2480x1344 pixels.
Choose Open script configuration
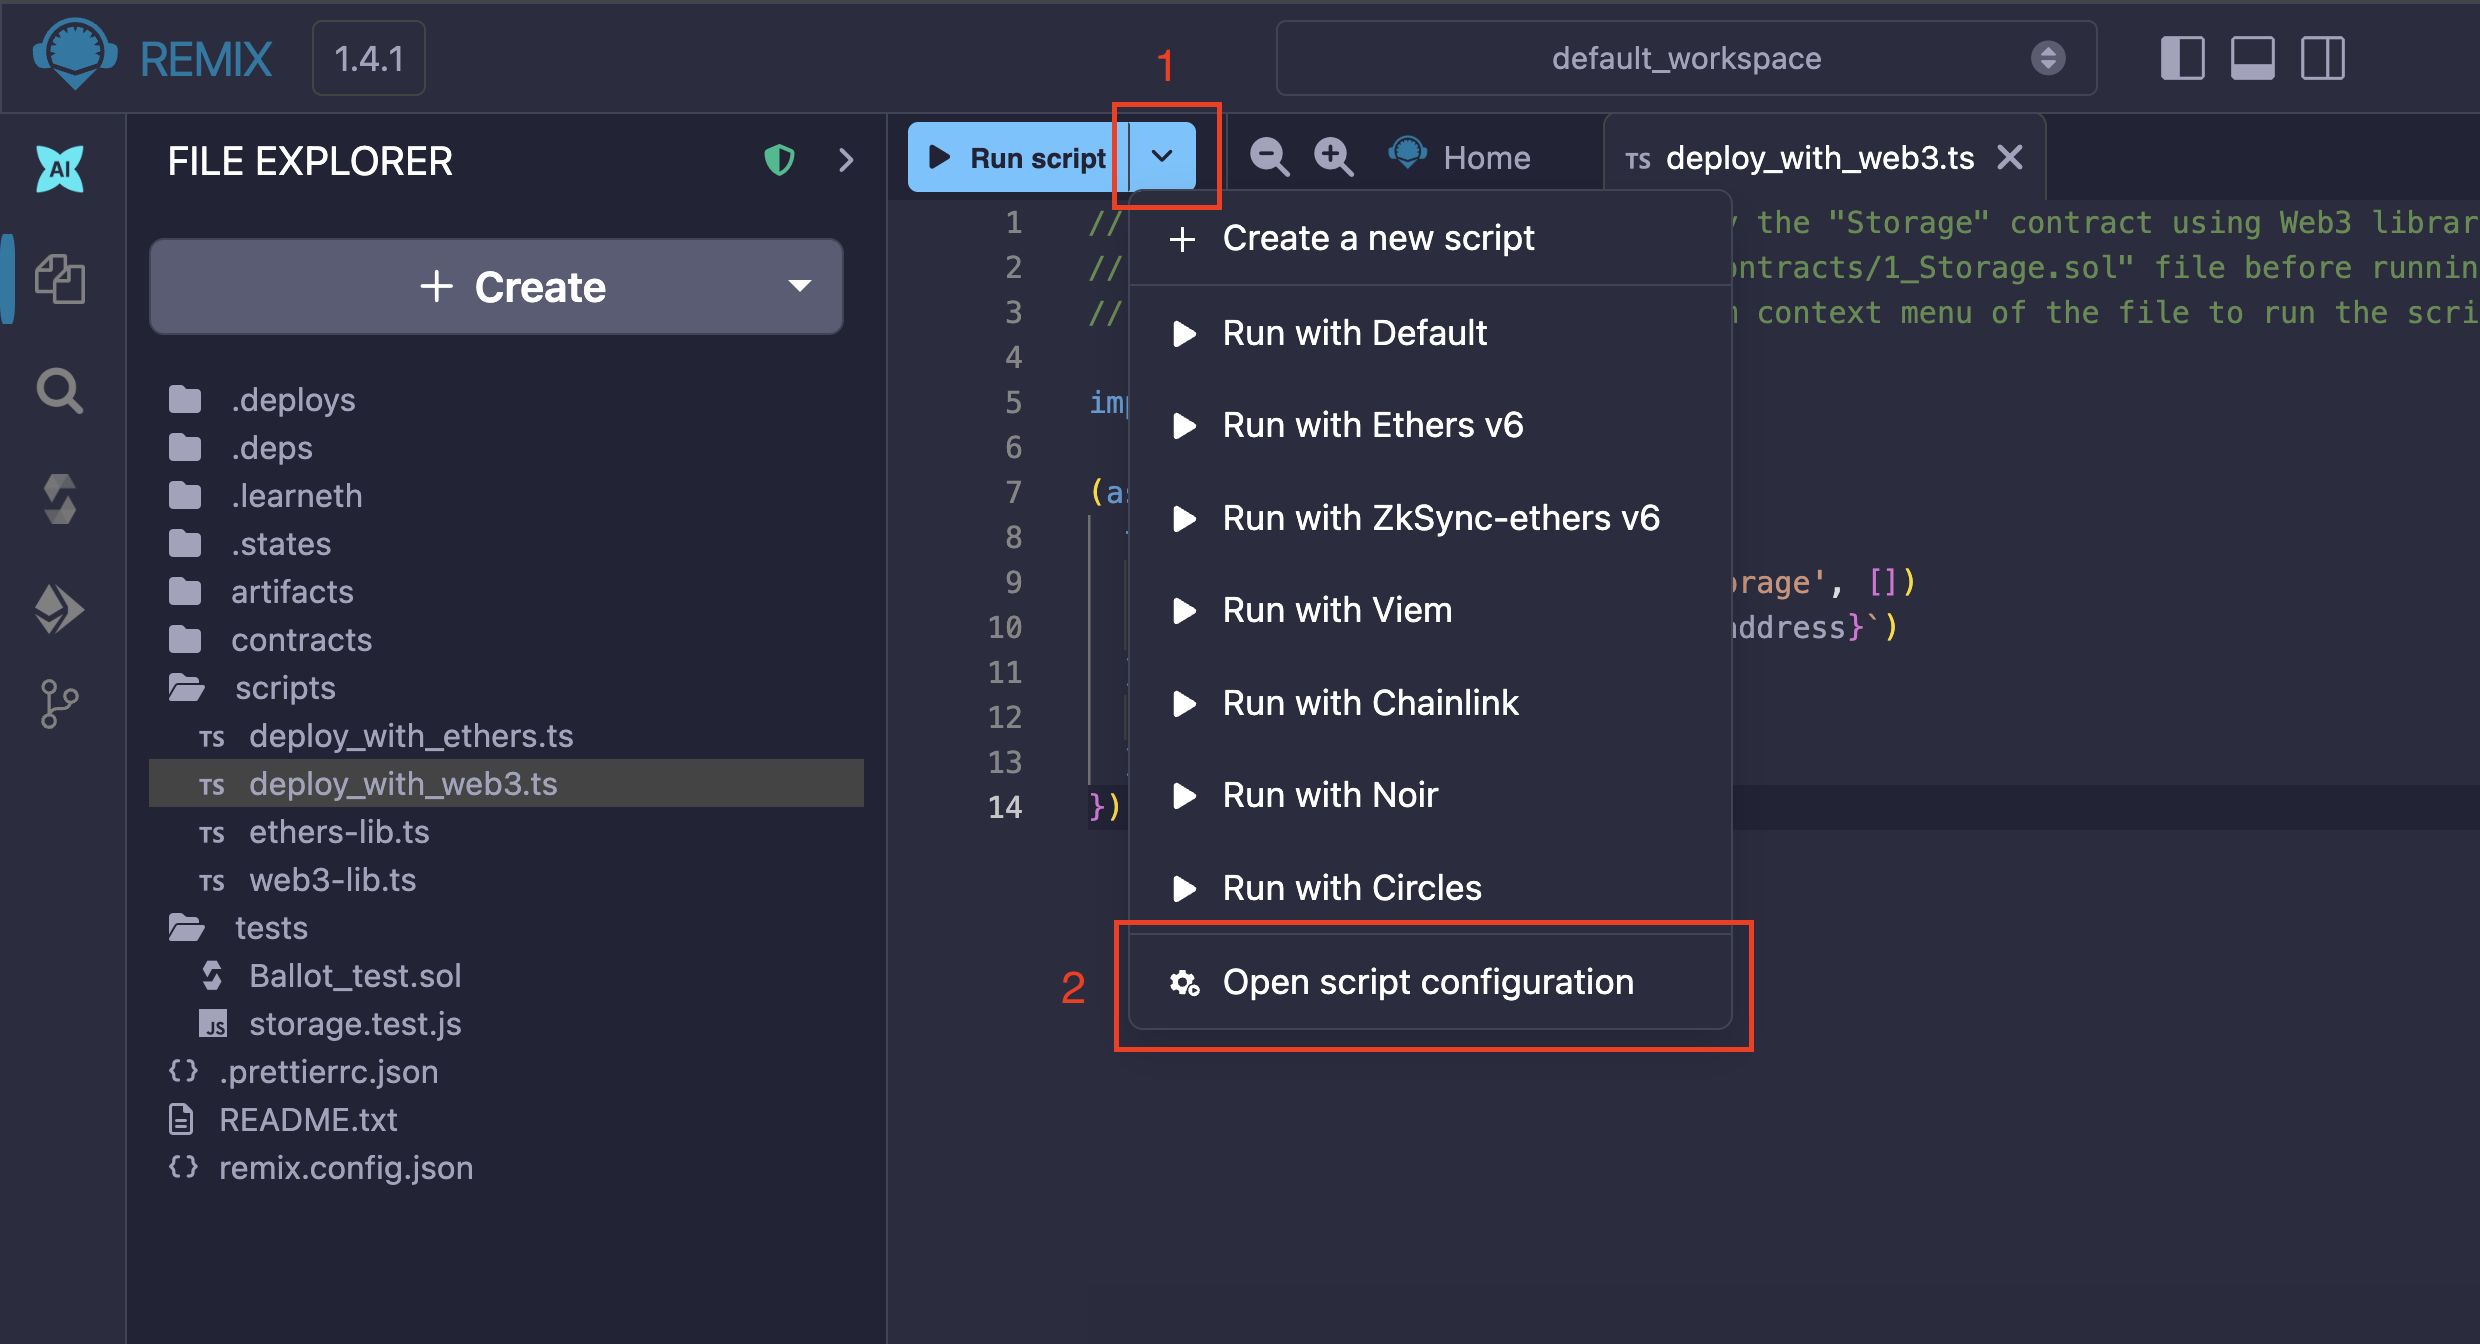click(1430, 982)
